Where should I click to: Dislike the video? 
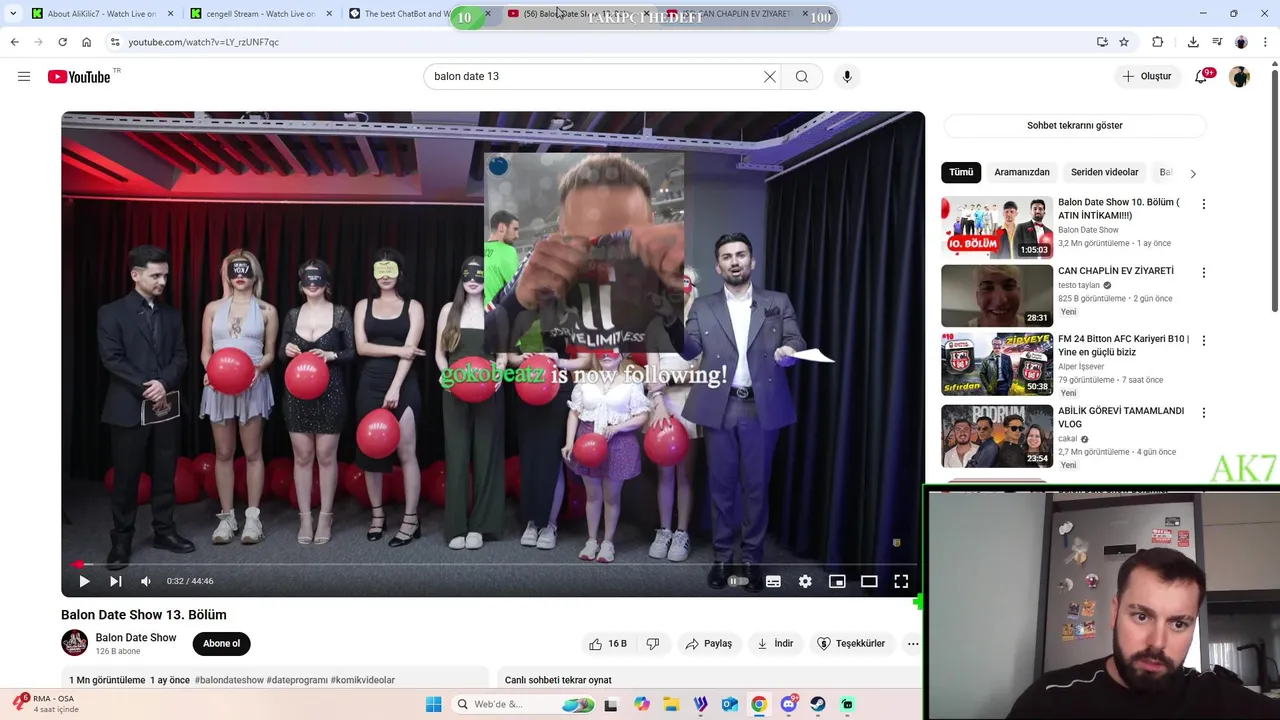[653, 644]
